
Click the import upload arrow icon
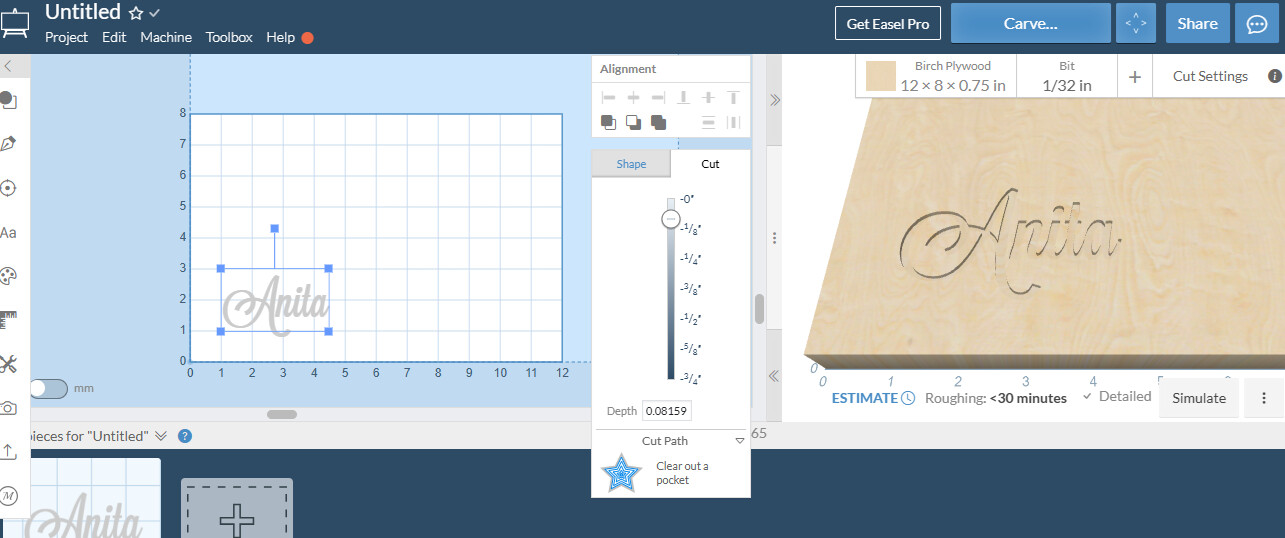8,451
